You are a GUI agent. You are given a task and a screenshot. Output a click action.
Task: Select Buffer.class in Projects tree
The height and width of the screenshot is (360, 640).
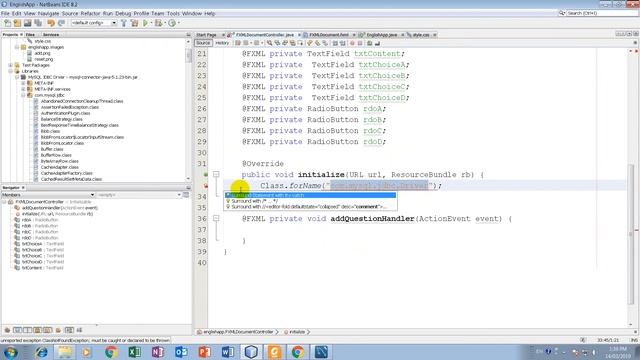tap(52, 149)
